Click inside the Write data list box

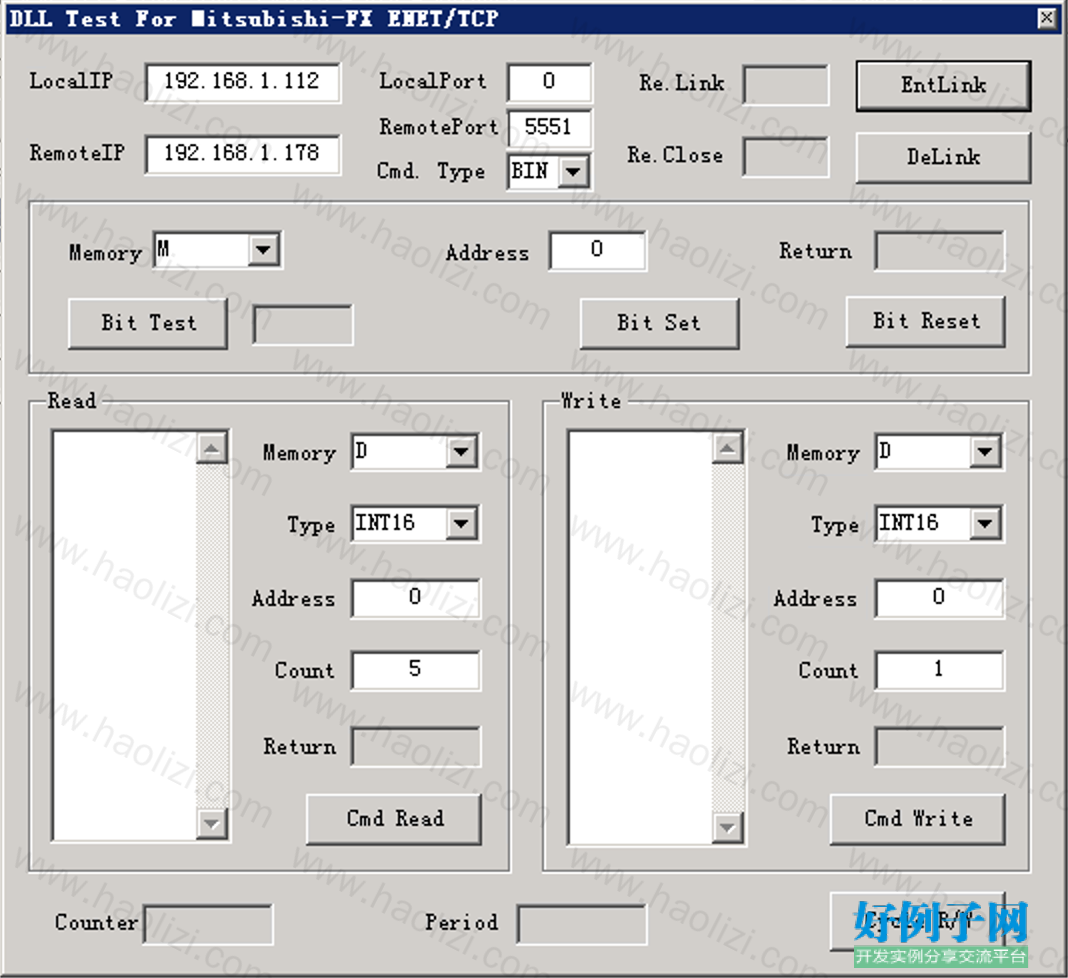[x=641, y=637]
